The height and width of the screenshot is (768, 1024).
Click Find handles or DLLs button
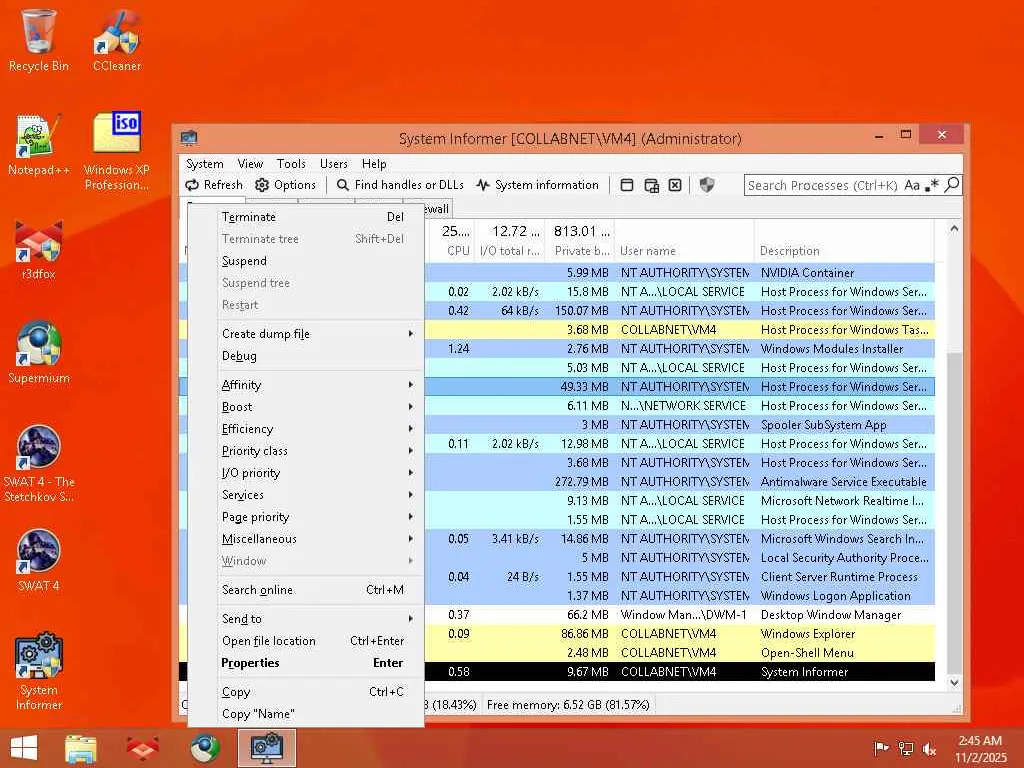click(x=400, y=185)
